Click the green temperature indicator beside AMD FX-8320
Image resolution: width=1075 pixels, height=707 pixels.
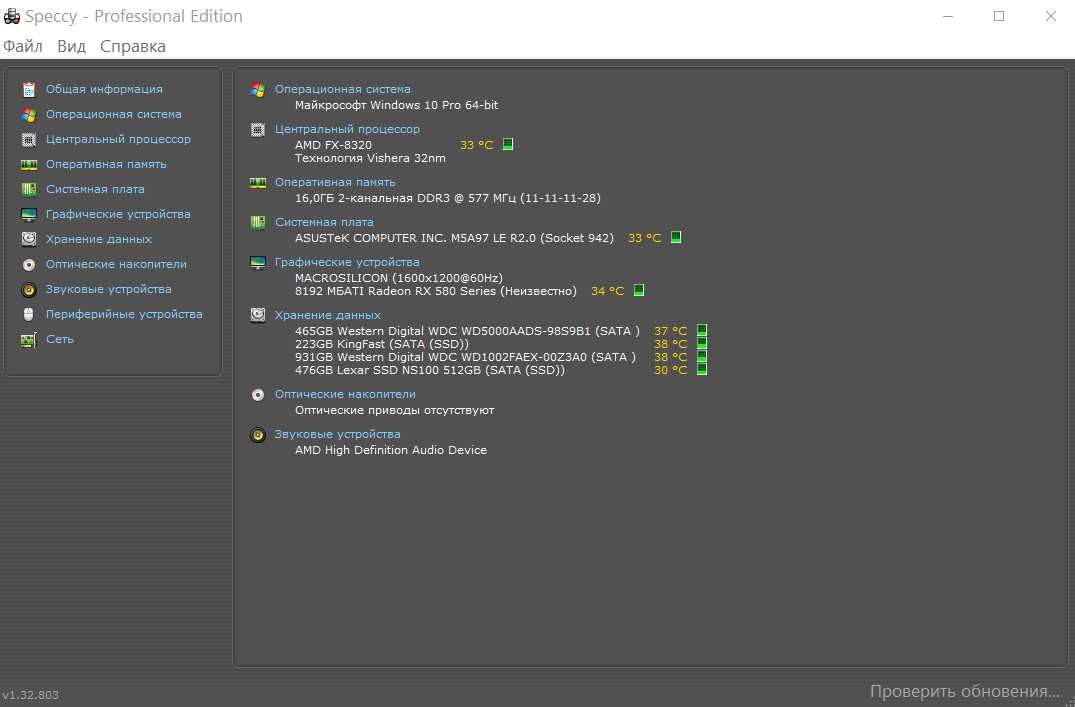(x=508, y=144)
